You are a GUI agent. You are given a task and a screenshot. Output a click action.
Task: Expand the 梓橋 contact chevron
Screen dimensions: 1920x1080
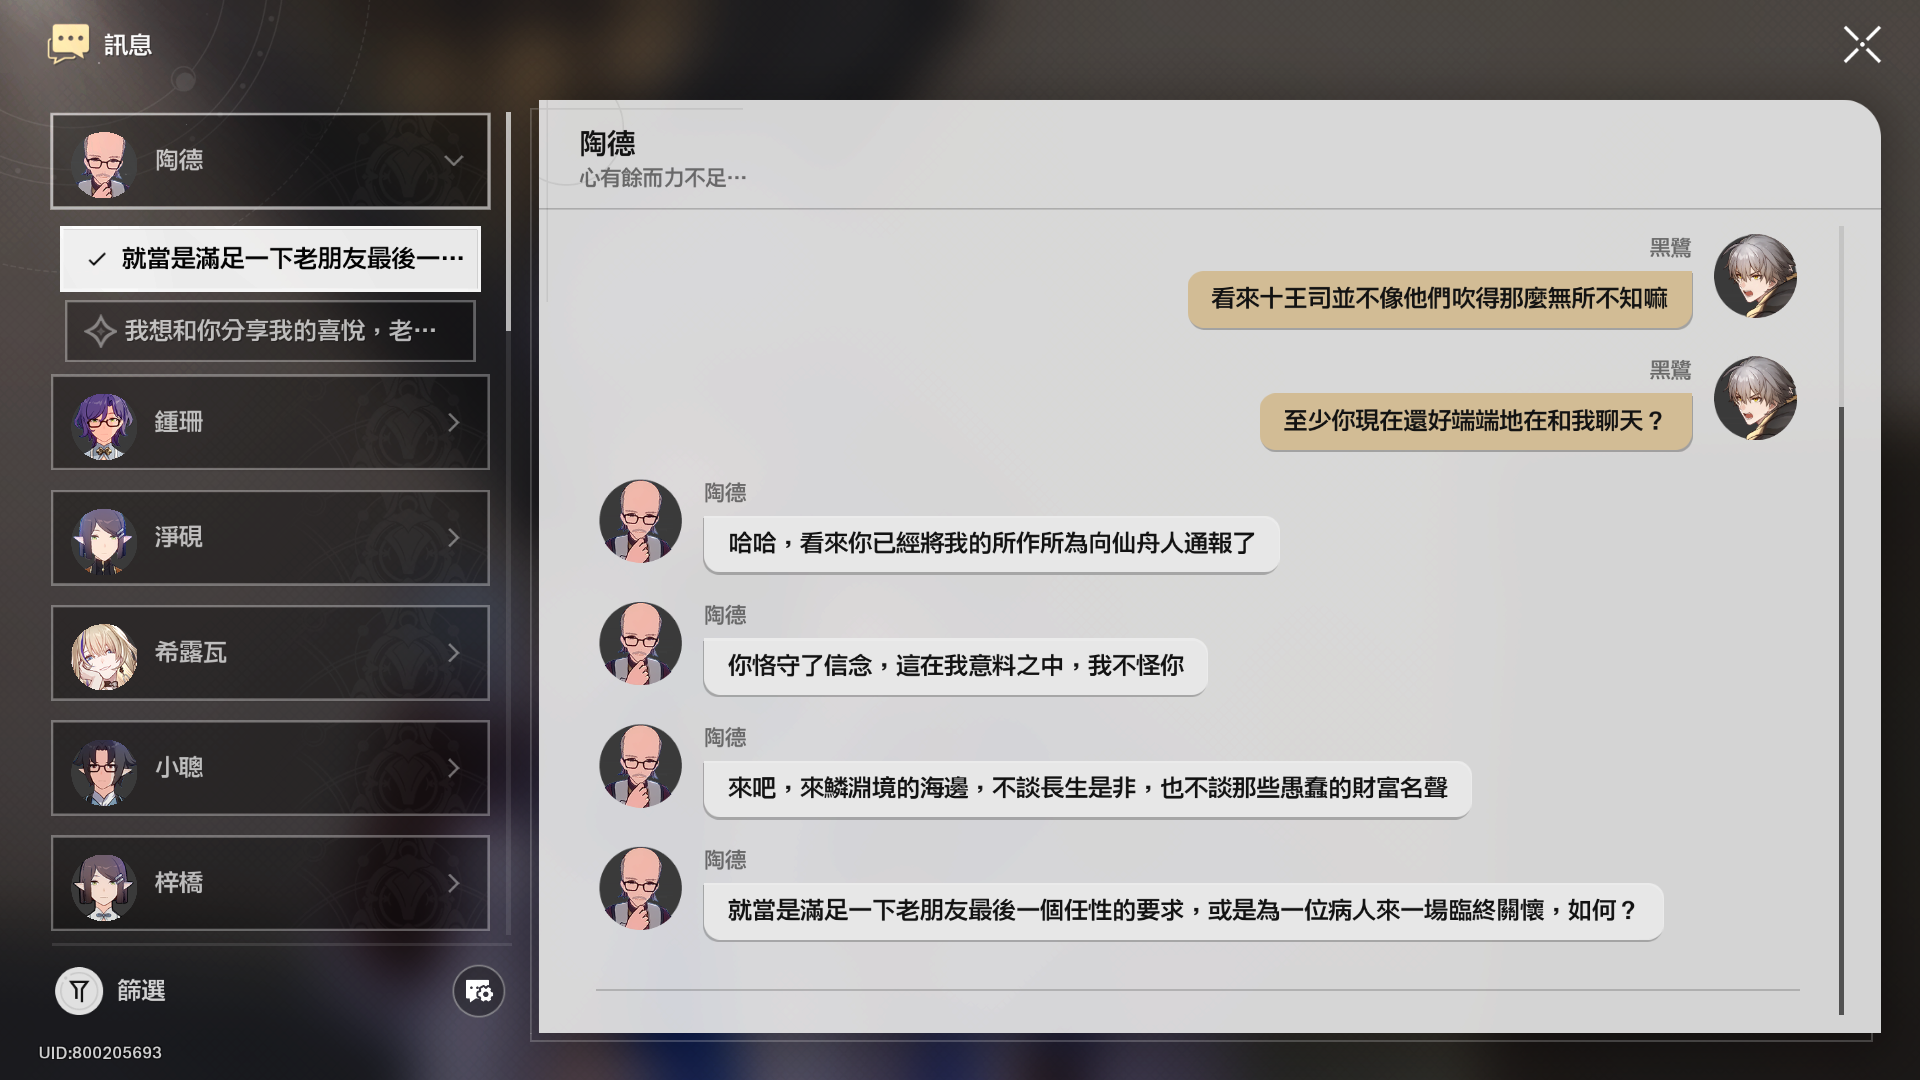[x=454, y=883]
